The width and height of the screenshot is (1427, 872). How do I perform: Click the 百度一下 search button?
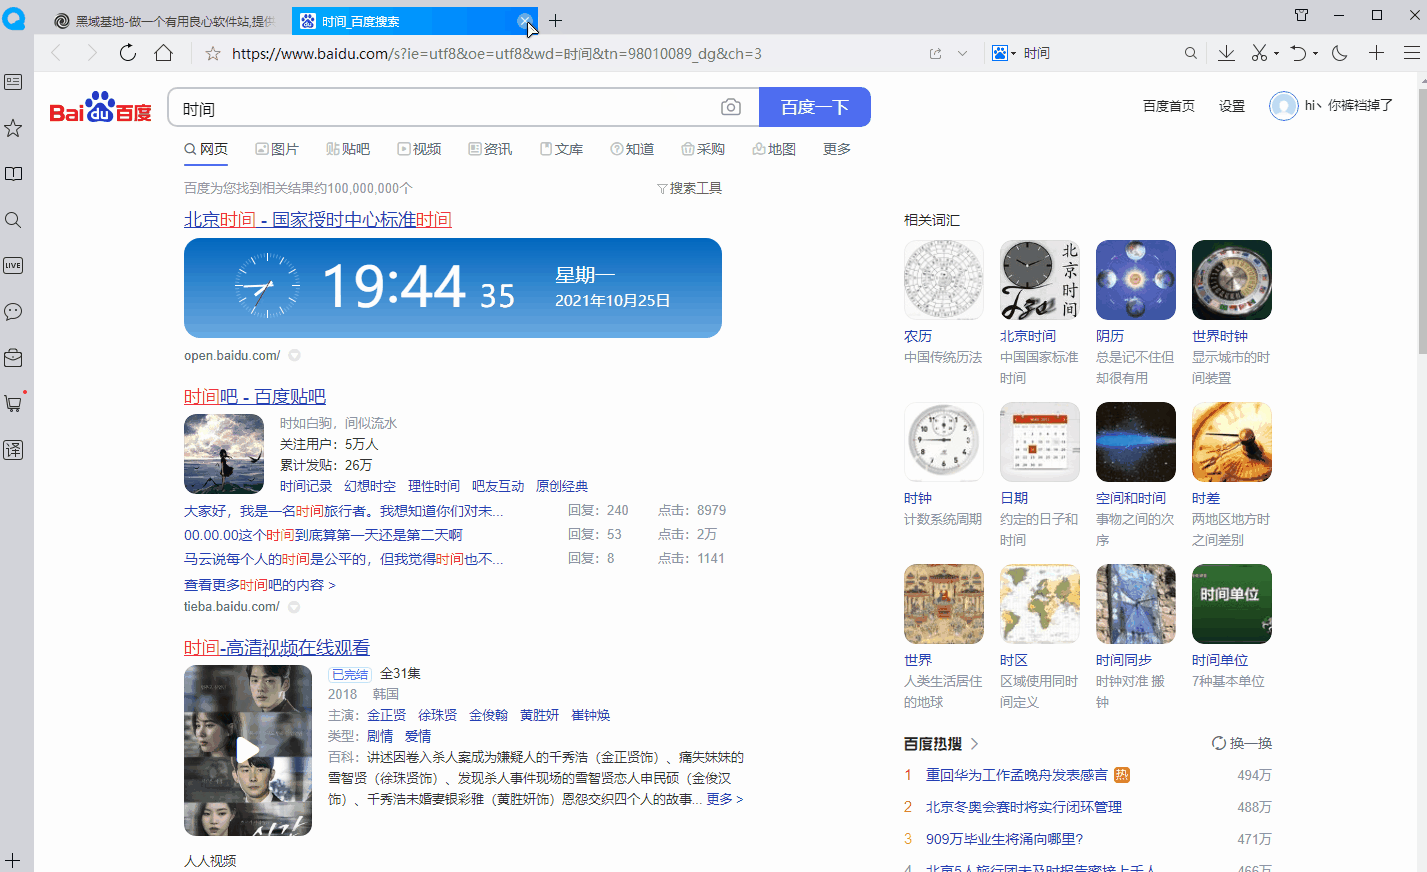(x=815, y=107)
